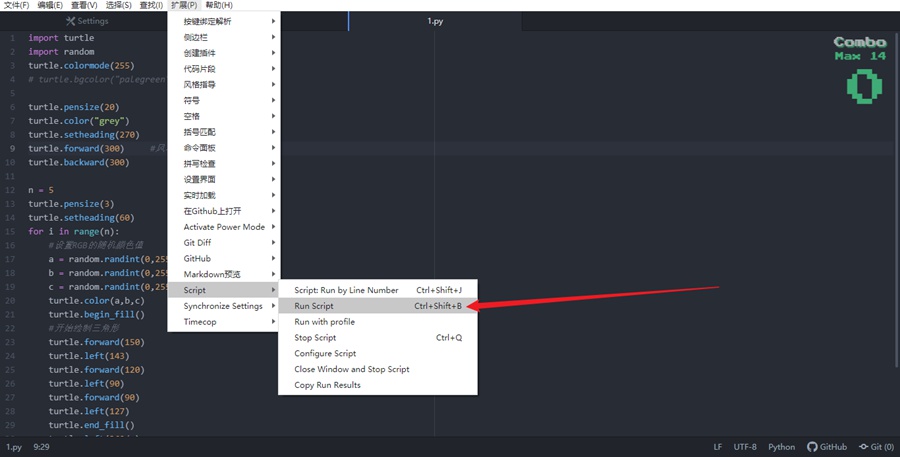The width and height of the screenshot is (900, 457).
Task: Select Run Script in the Script submenu
Action: click(314, 306)
